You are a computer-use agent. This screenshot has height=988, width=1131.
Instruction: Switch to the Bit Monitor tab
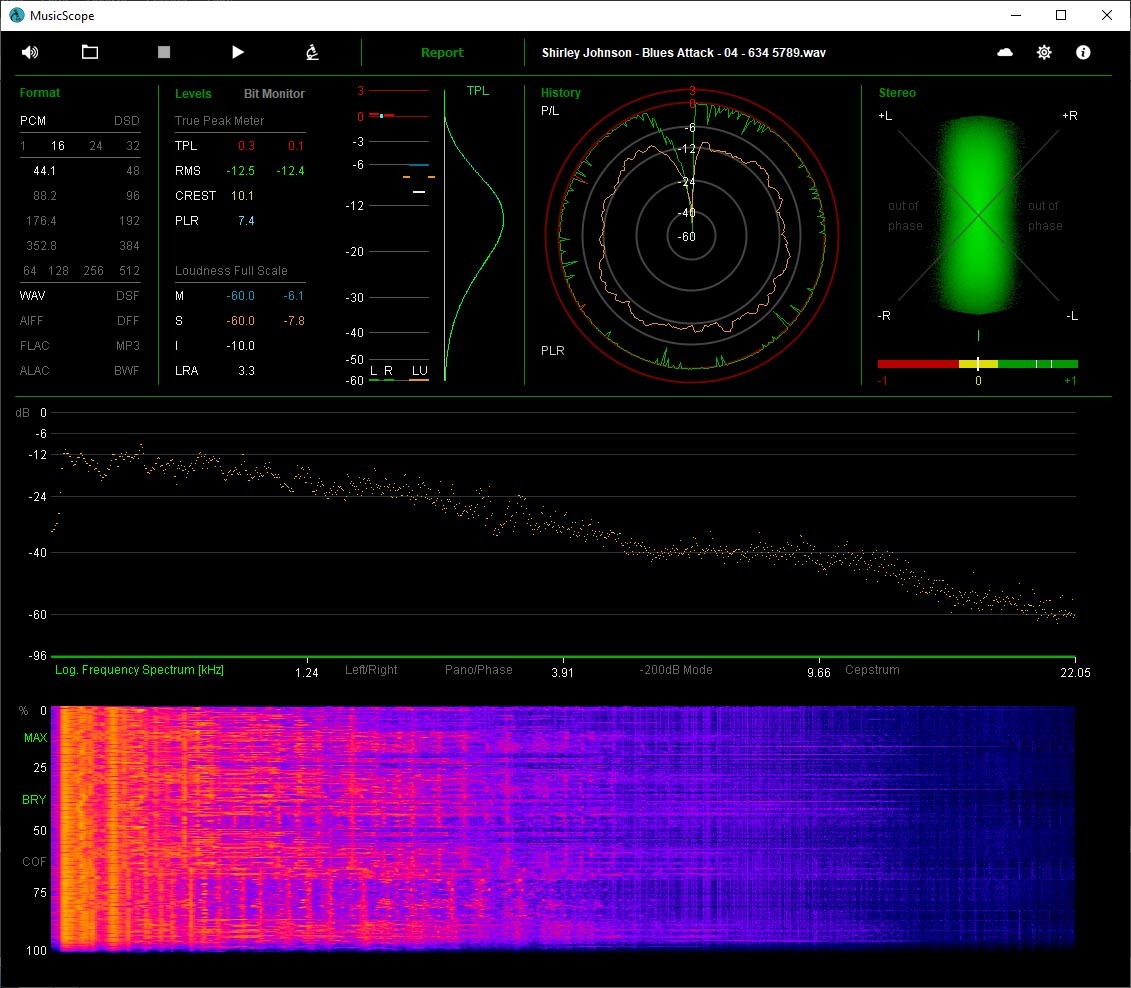[274, 94]
